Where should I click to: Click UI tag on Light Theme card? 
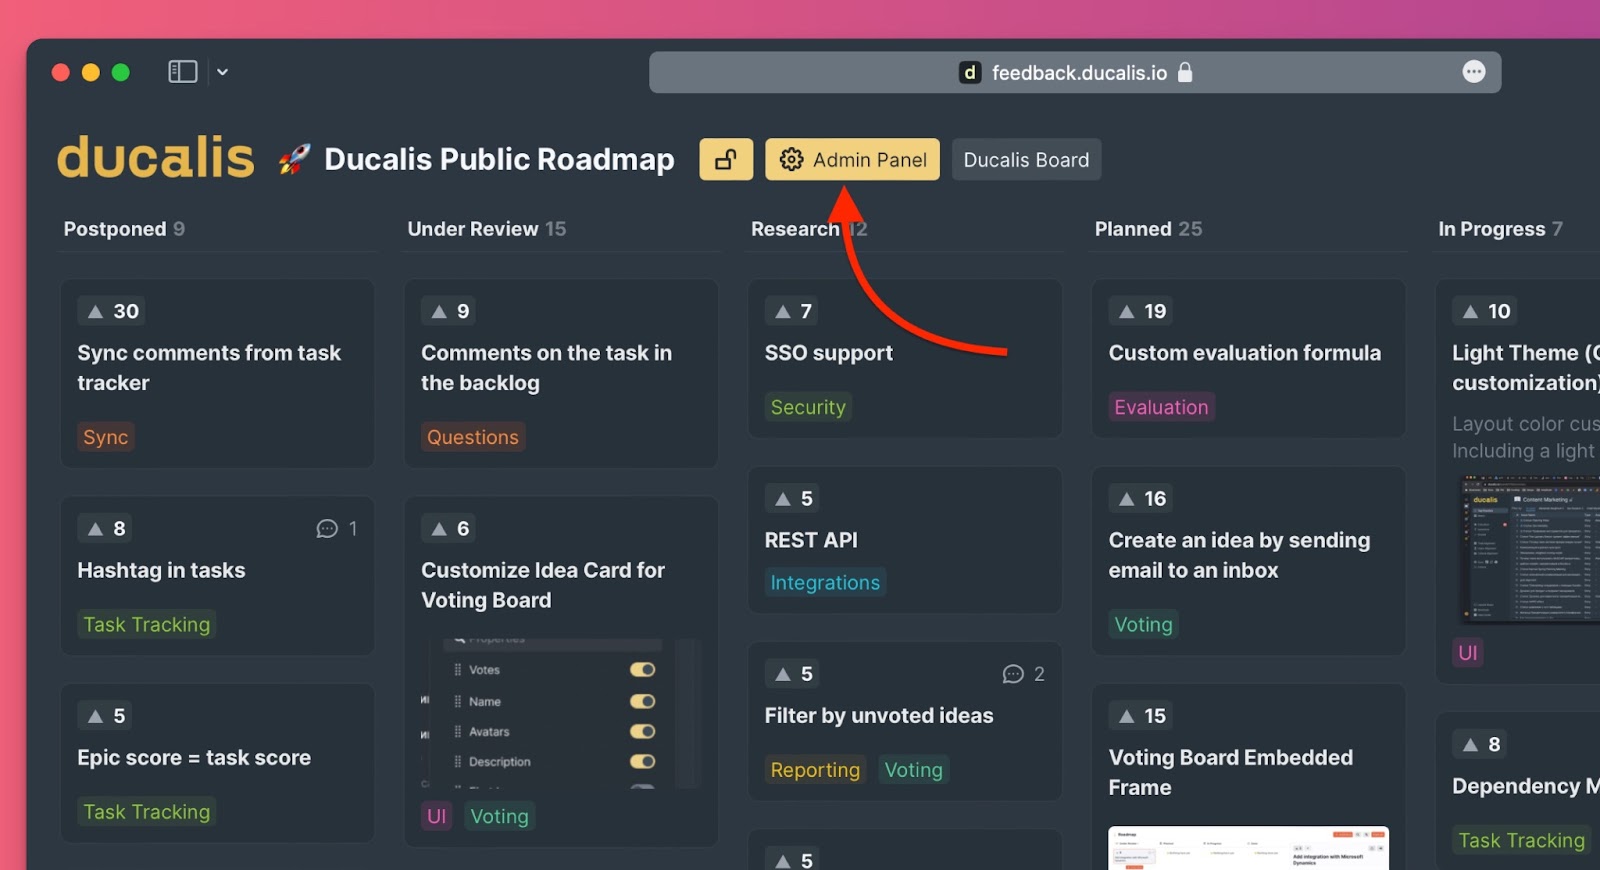tap(1468, 653)
